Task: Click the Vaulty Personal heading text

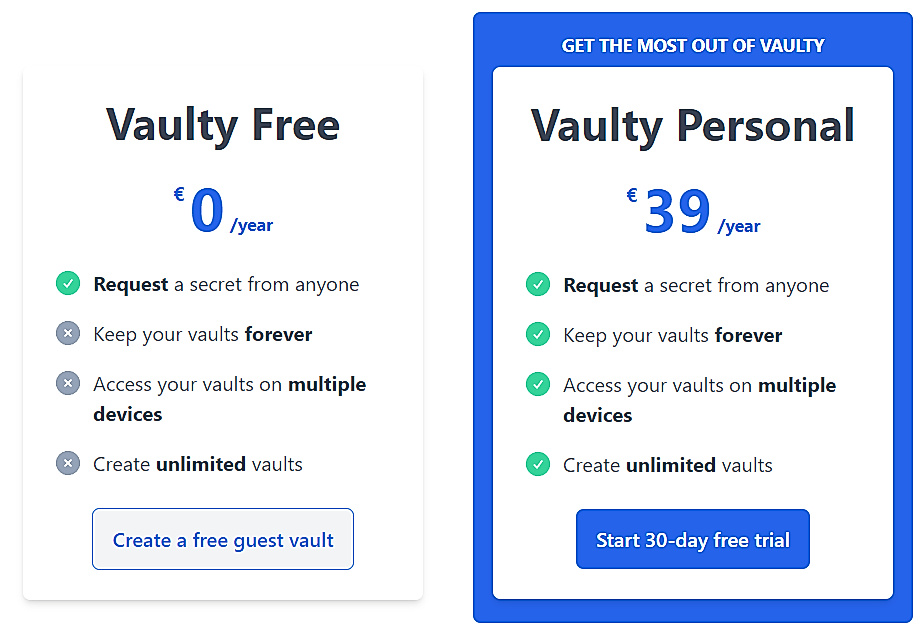Action: (x=692, y=125)
